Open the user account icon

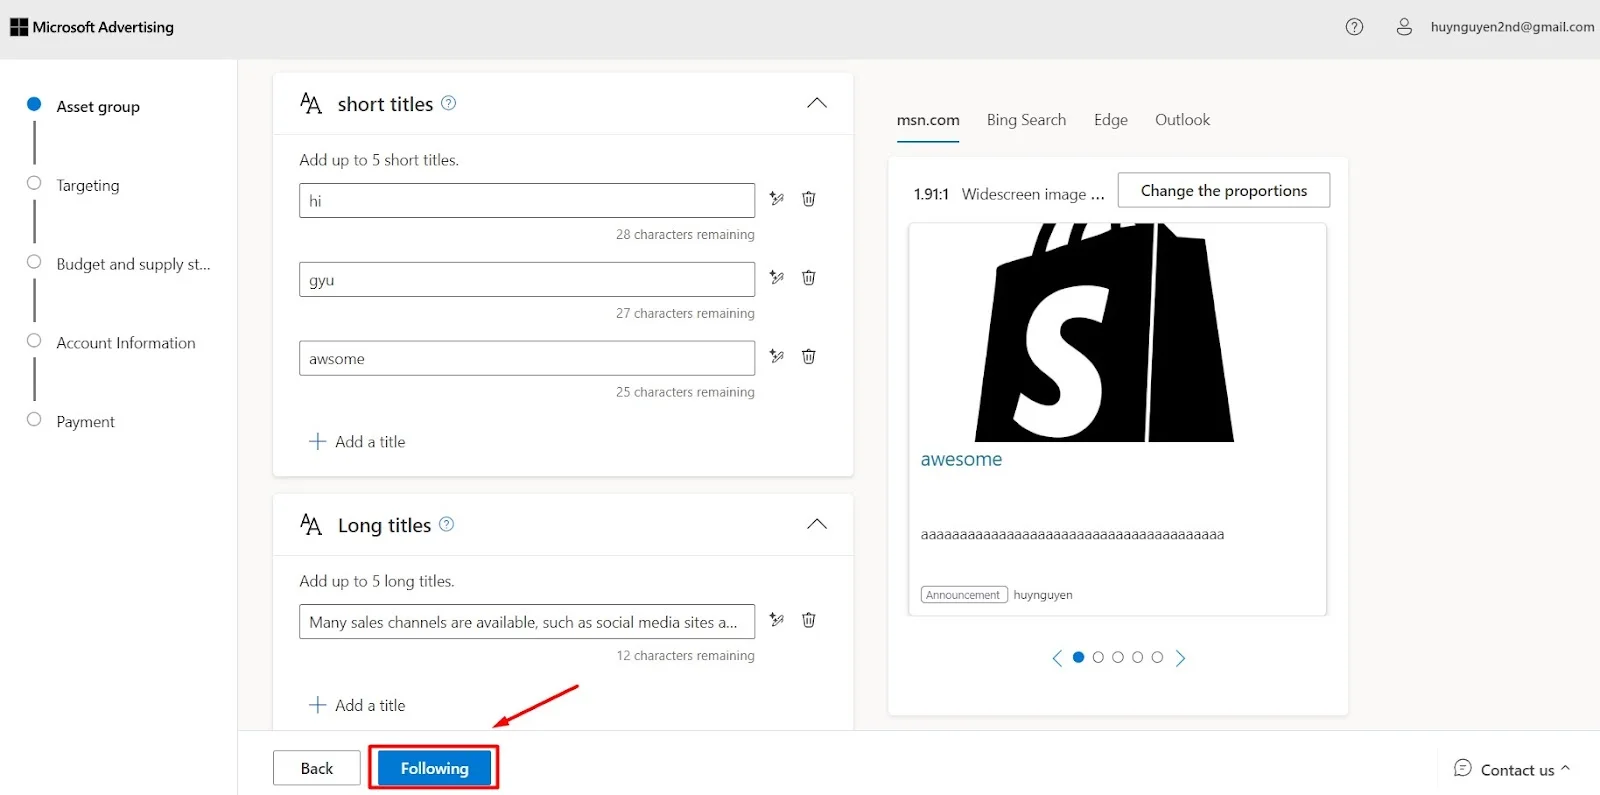1404,27
